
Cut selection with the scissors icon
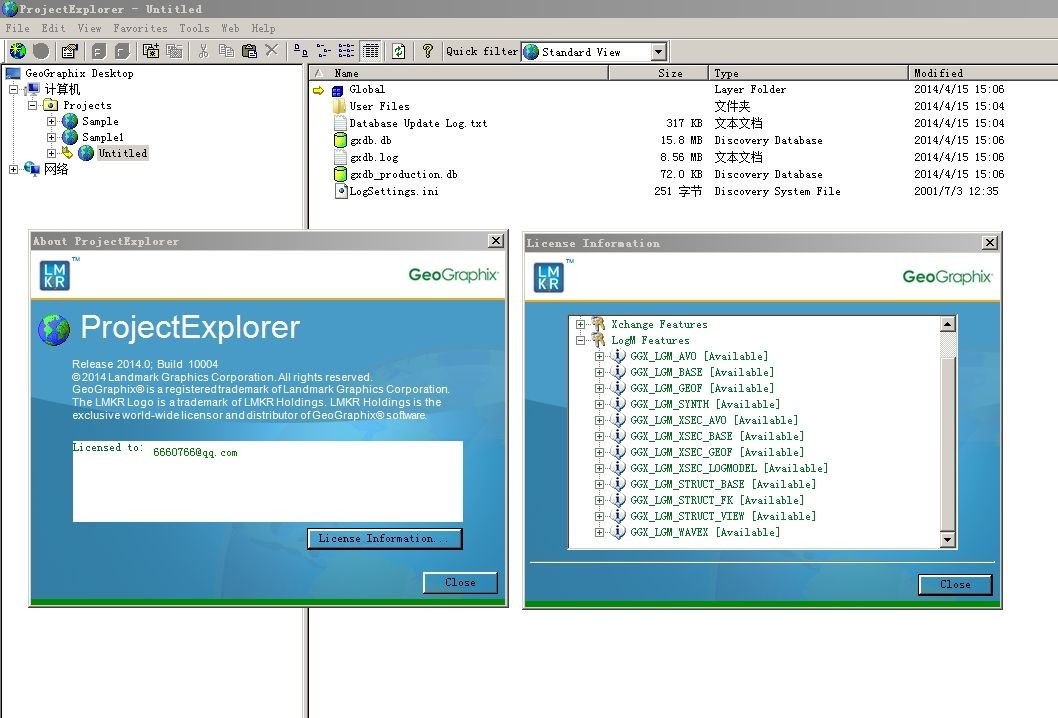[203, 51]
